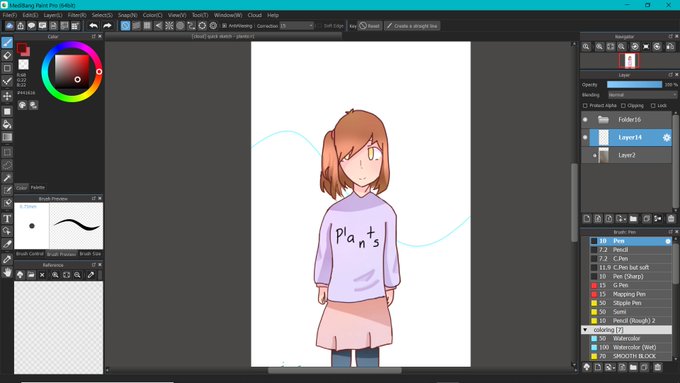Hide Layer14 visibility dot
This screenshot has height=383, width=680.
585,137
